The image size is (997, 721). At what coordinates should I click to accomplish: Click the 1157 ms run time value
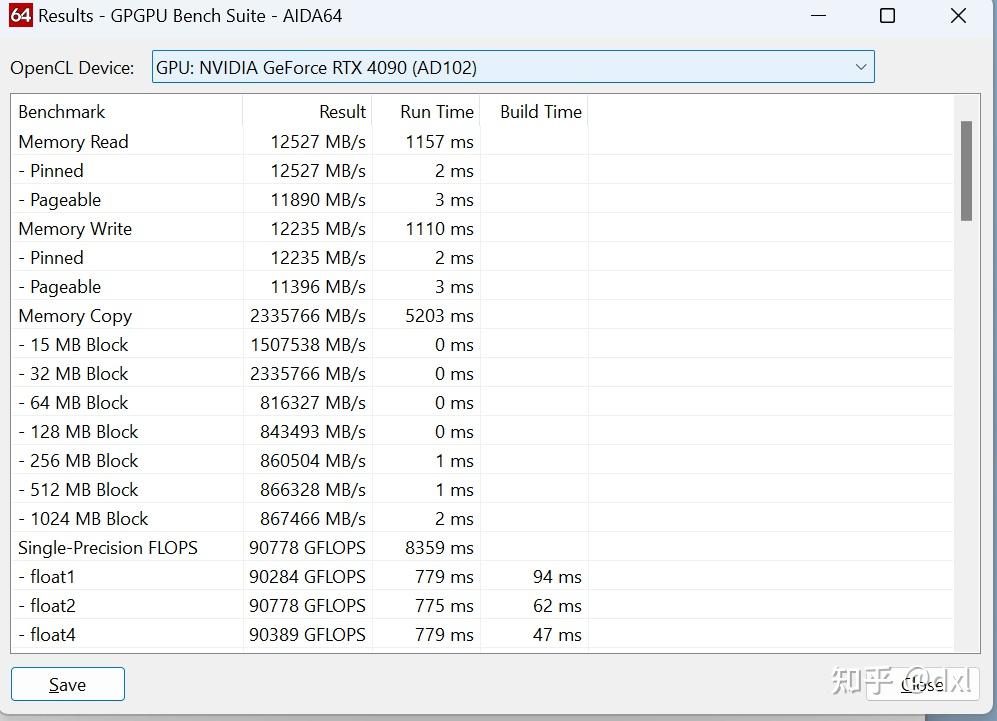(x=439, y=141)
